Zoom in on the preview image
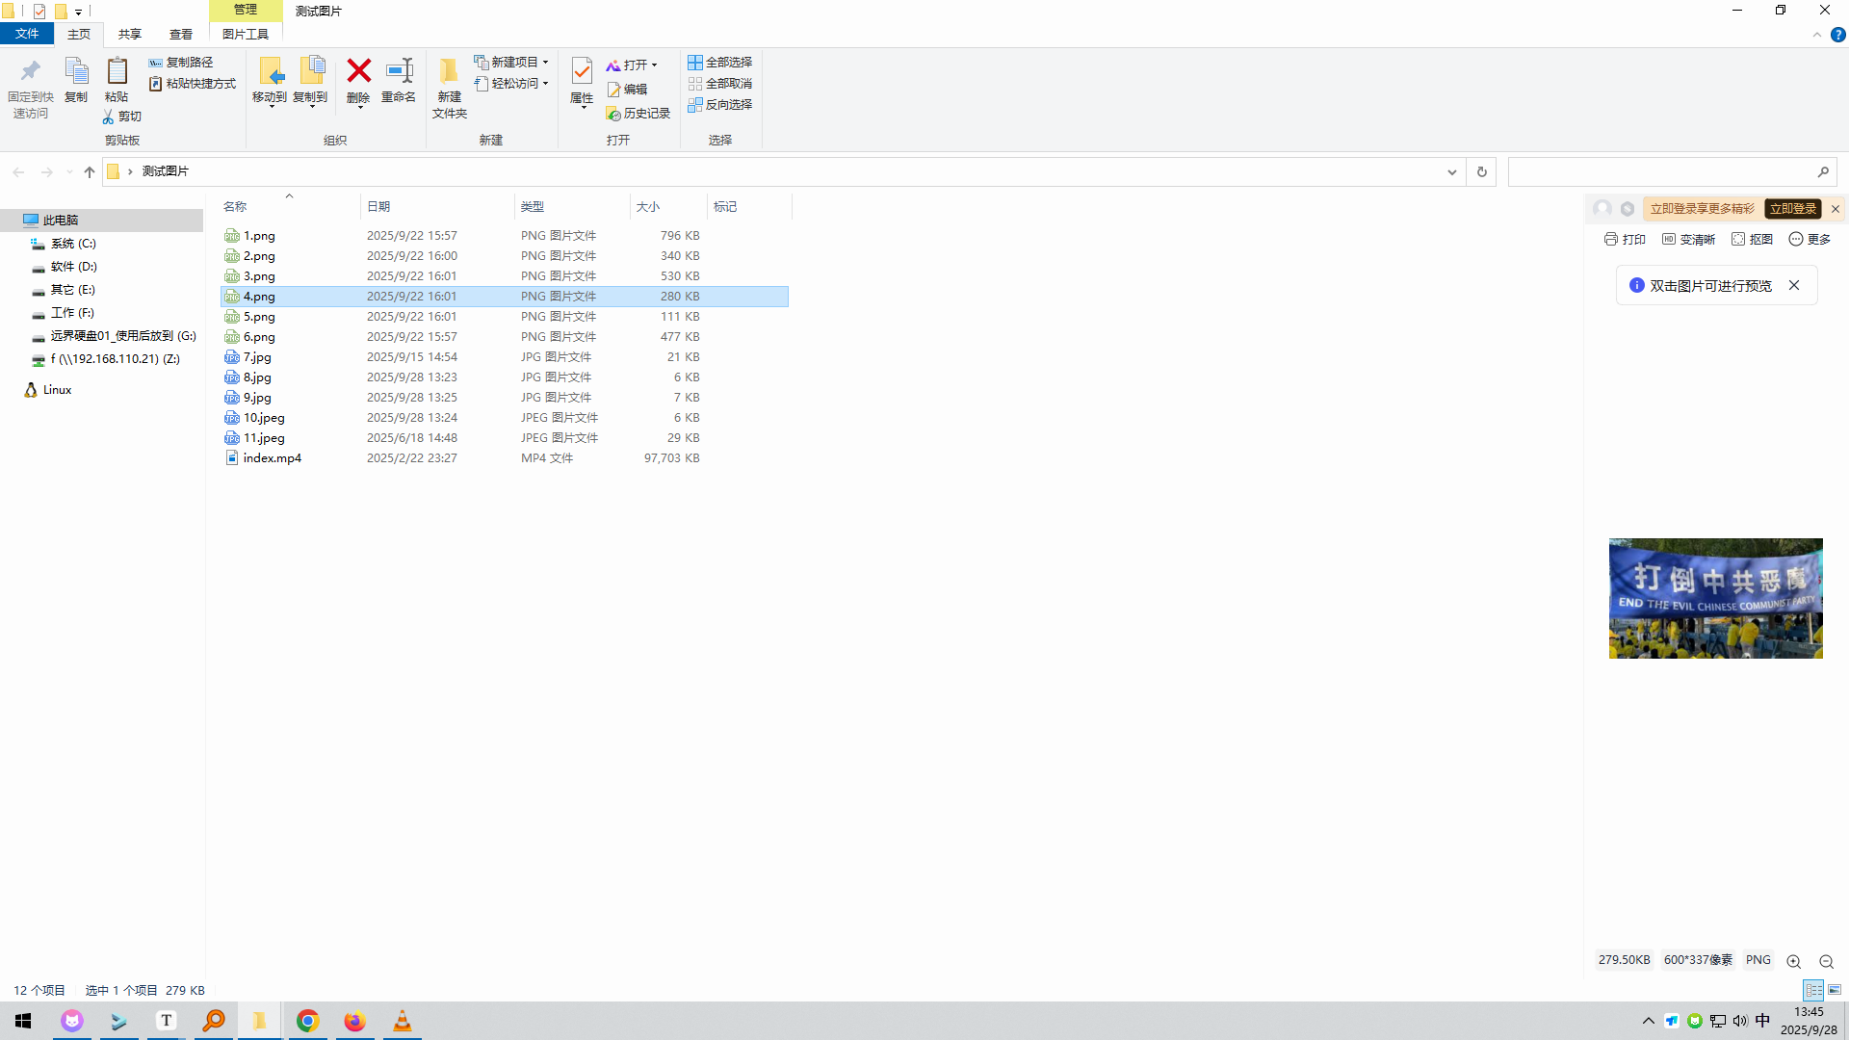 point(1793,961)
